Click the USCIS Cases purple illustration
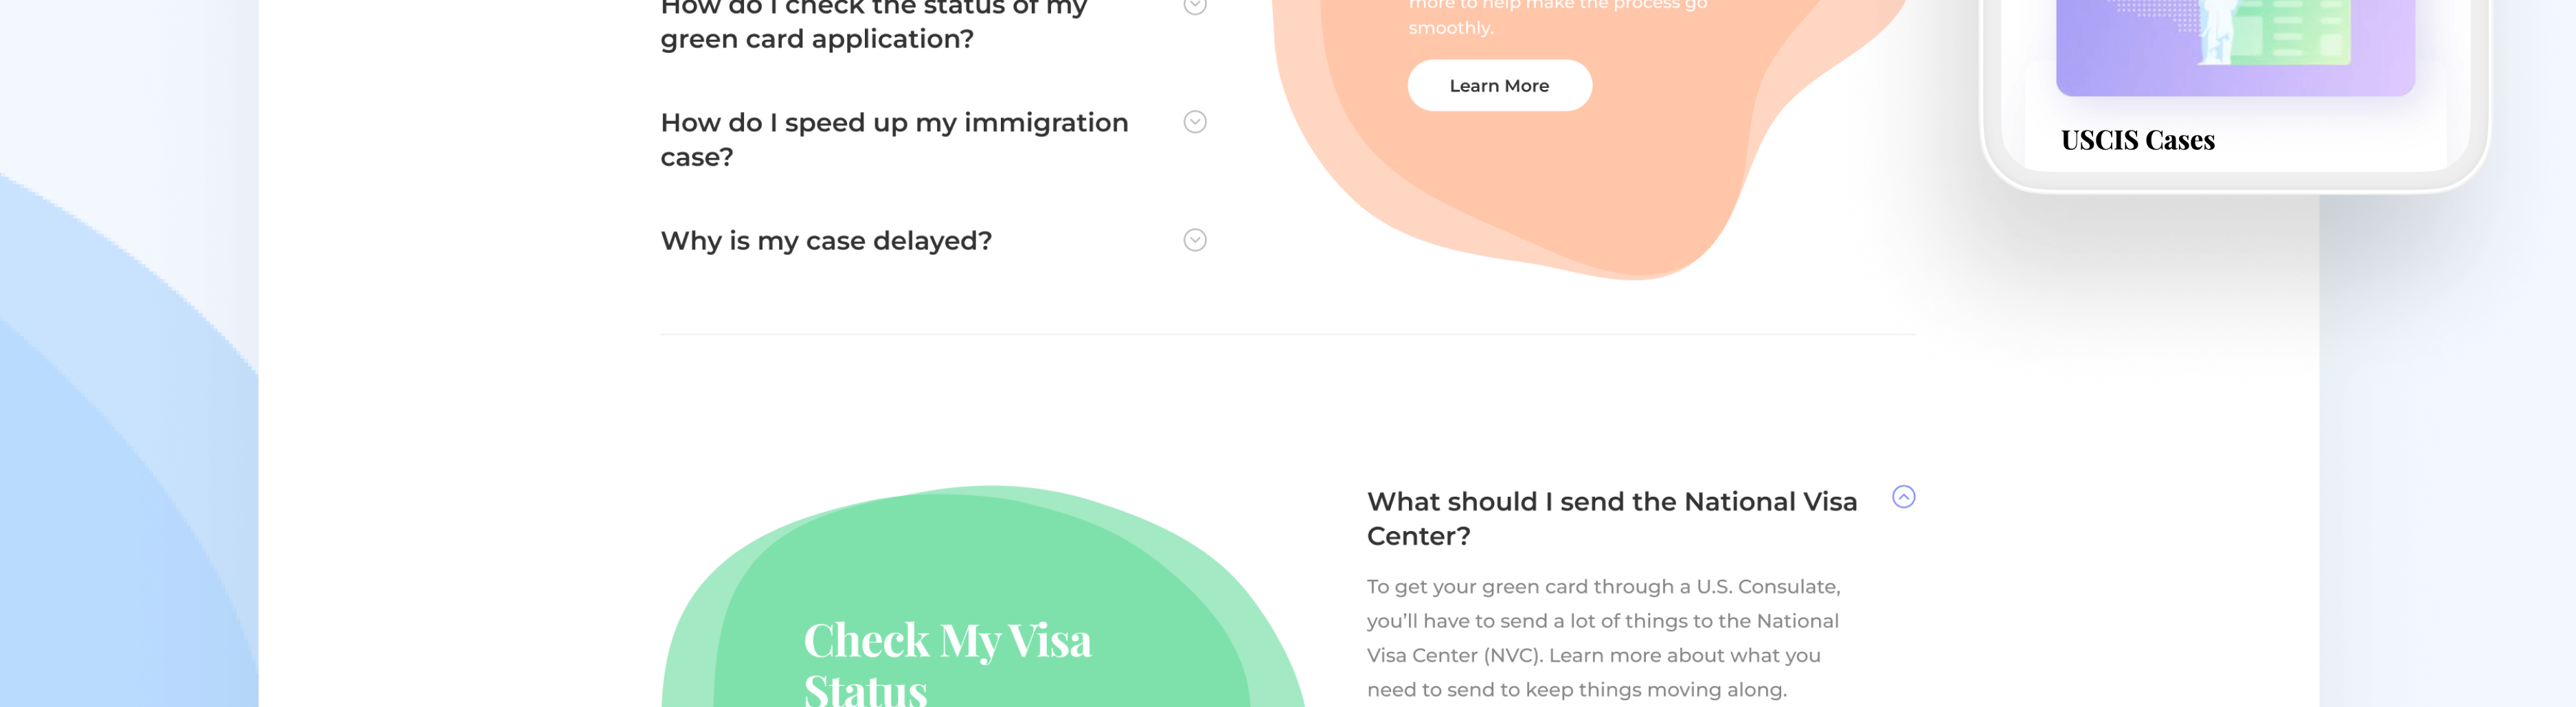This screenshot has height=707, width=2576. tap(2234, 45)
